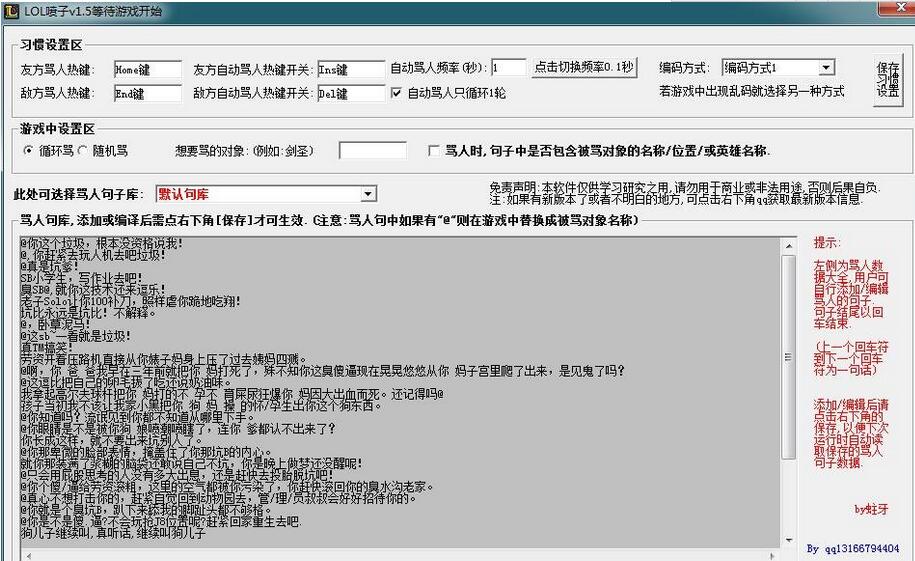This screenshot has width=915, height=561.
Task: Uncheck 自动骂人只循环1轮 checkbox
Action: click(396, 93)
